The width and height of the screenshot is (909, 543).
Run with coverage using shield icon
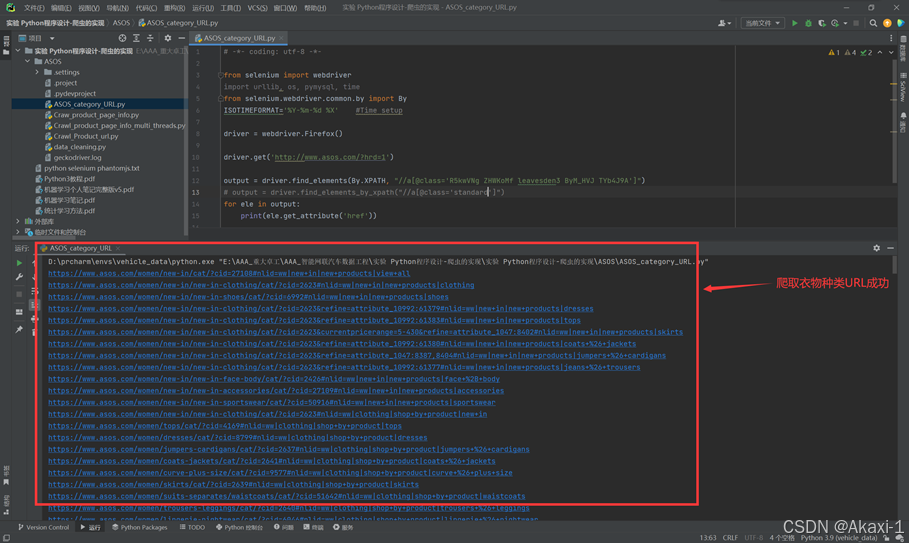pyautogui.click(x=821, y=23)
